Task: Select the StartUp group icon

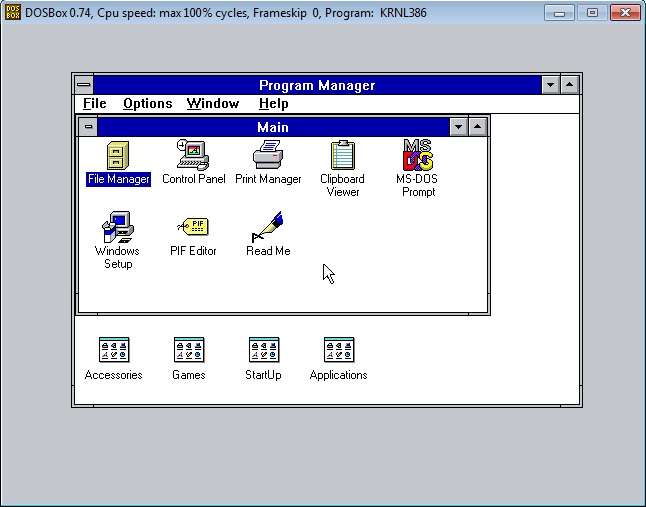Action: [x=264, y=350]
